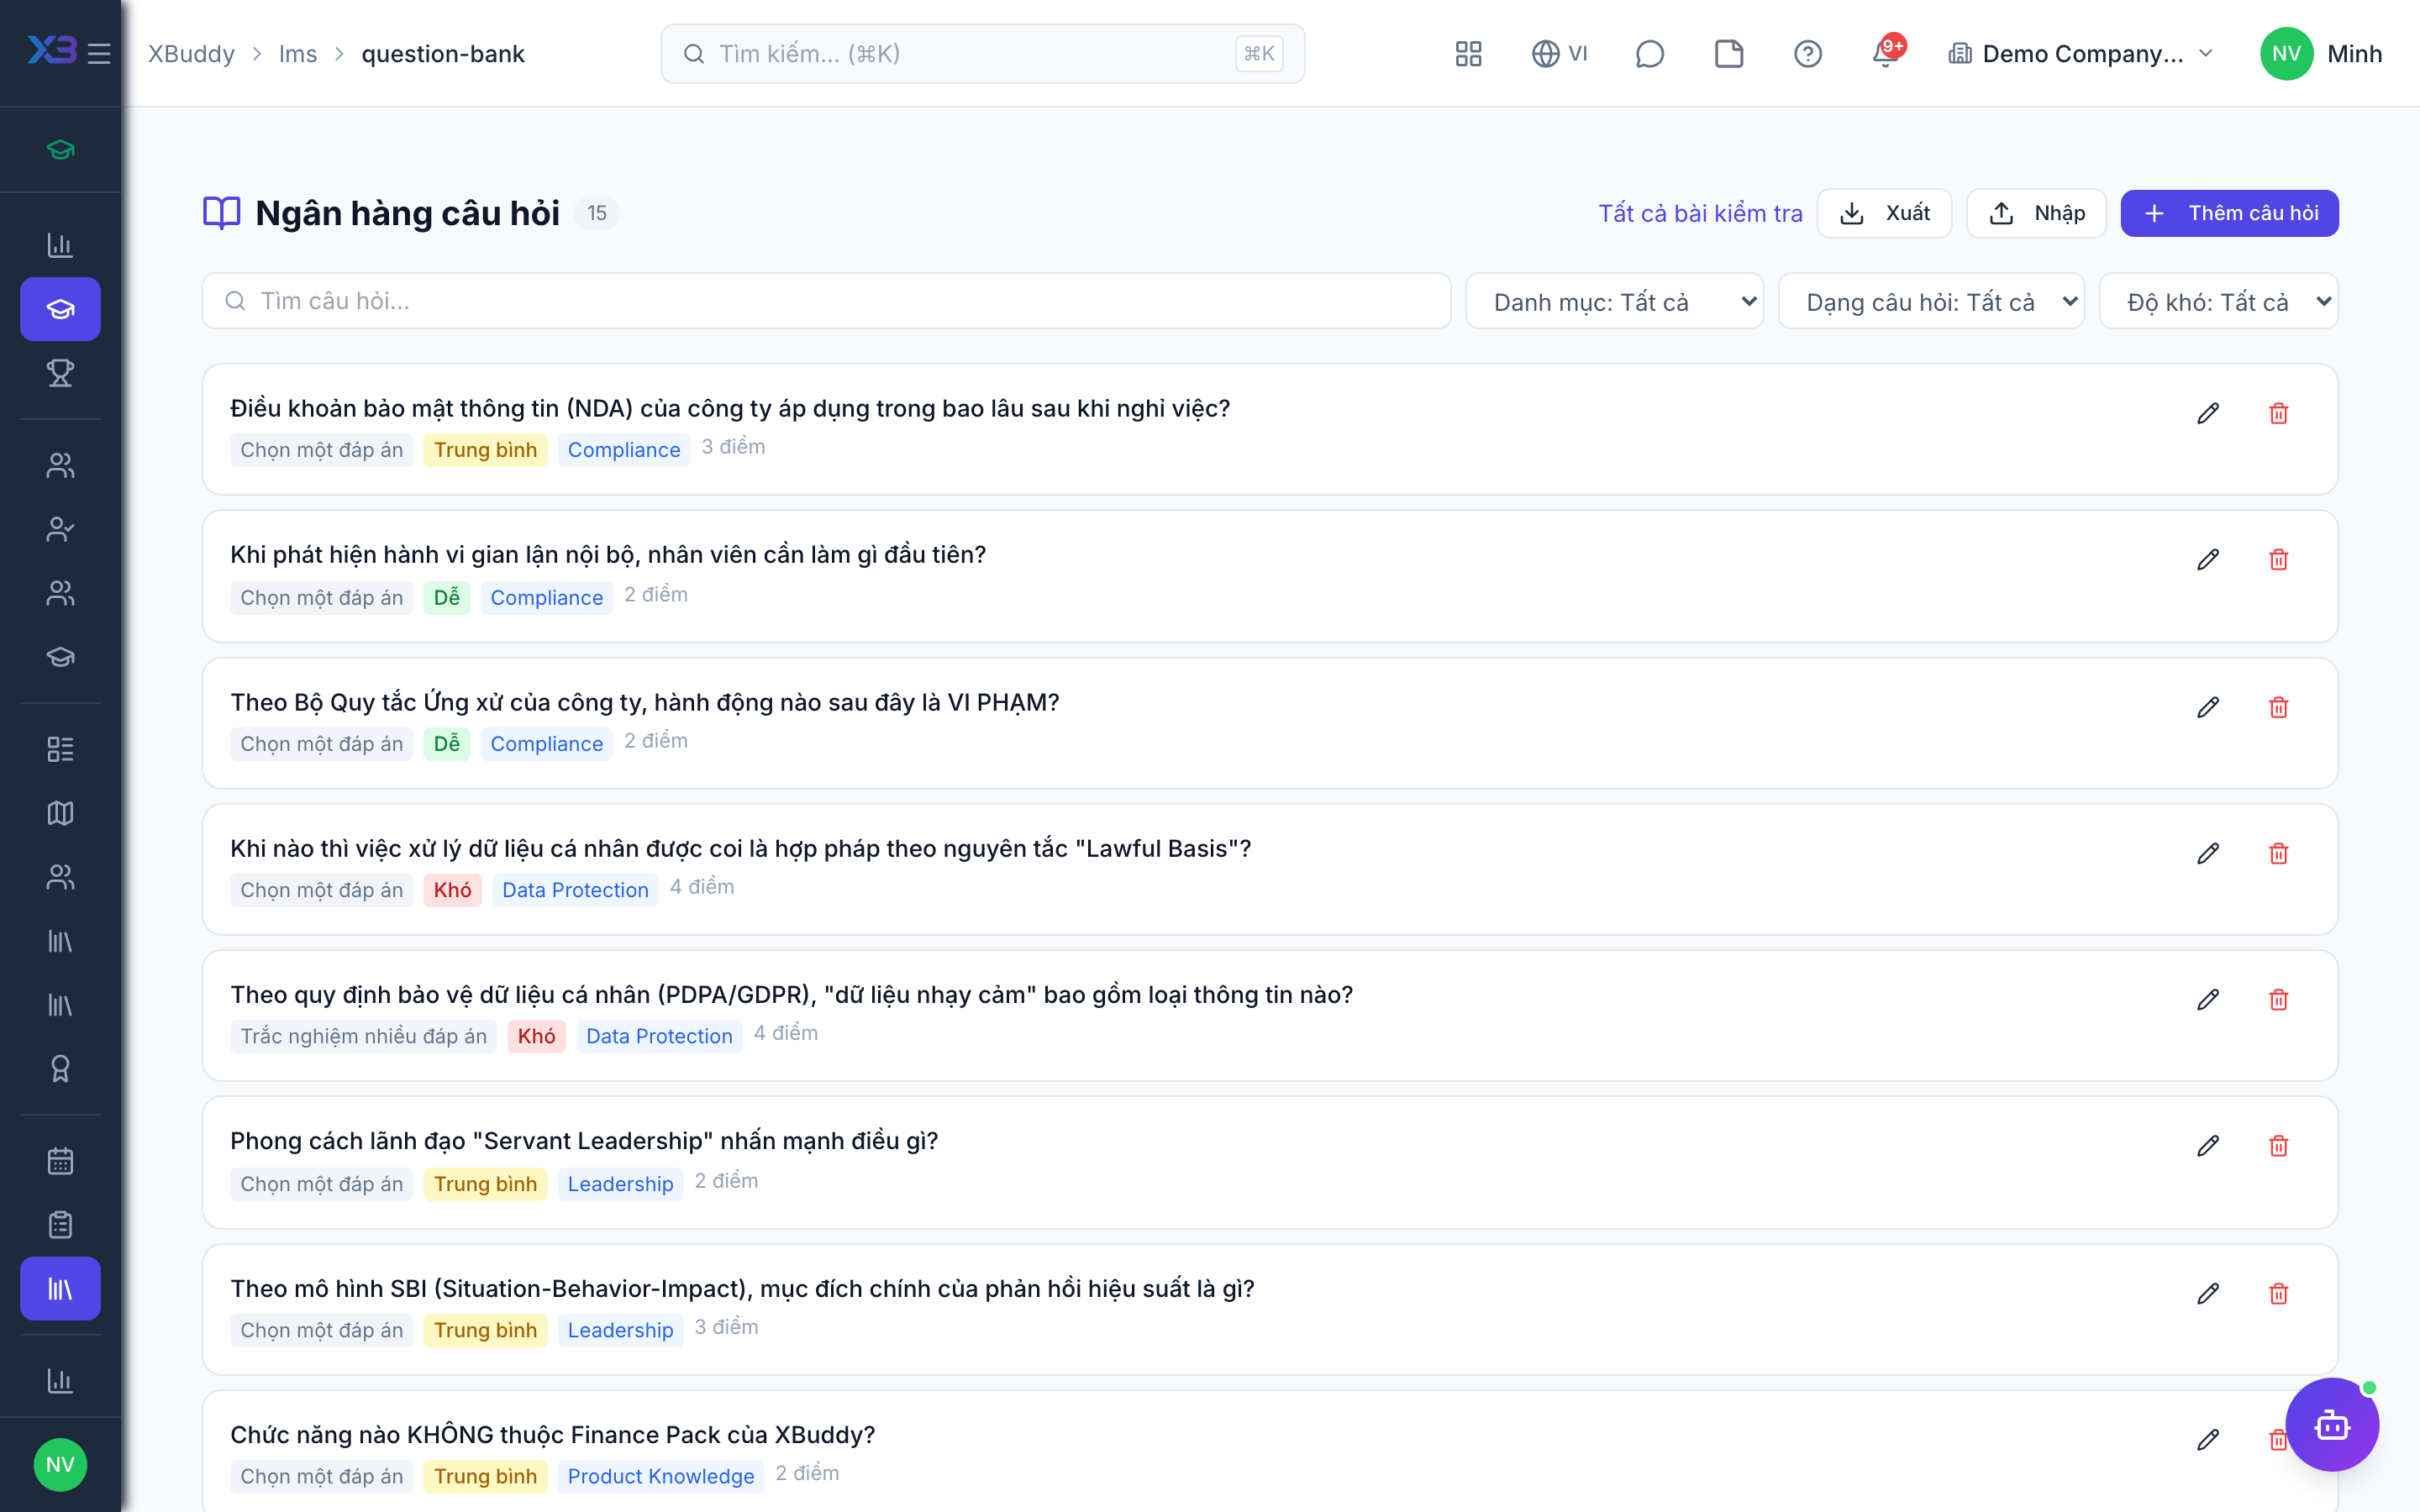Expand the Demo Company selector
2420x1512 pixels.
click(2080, 54)
